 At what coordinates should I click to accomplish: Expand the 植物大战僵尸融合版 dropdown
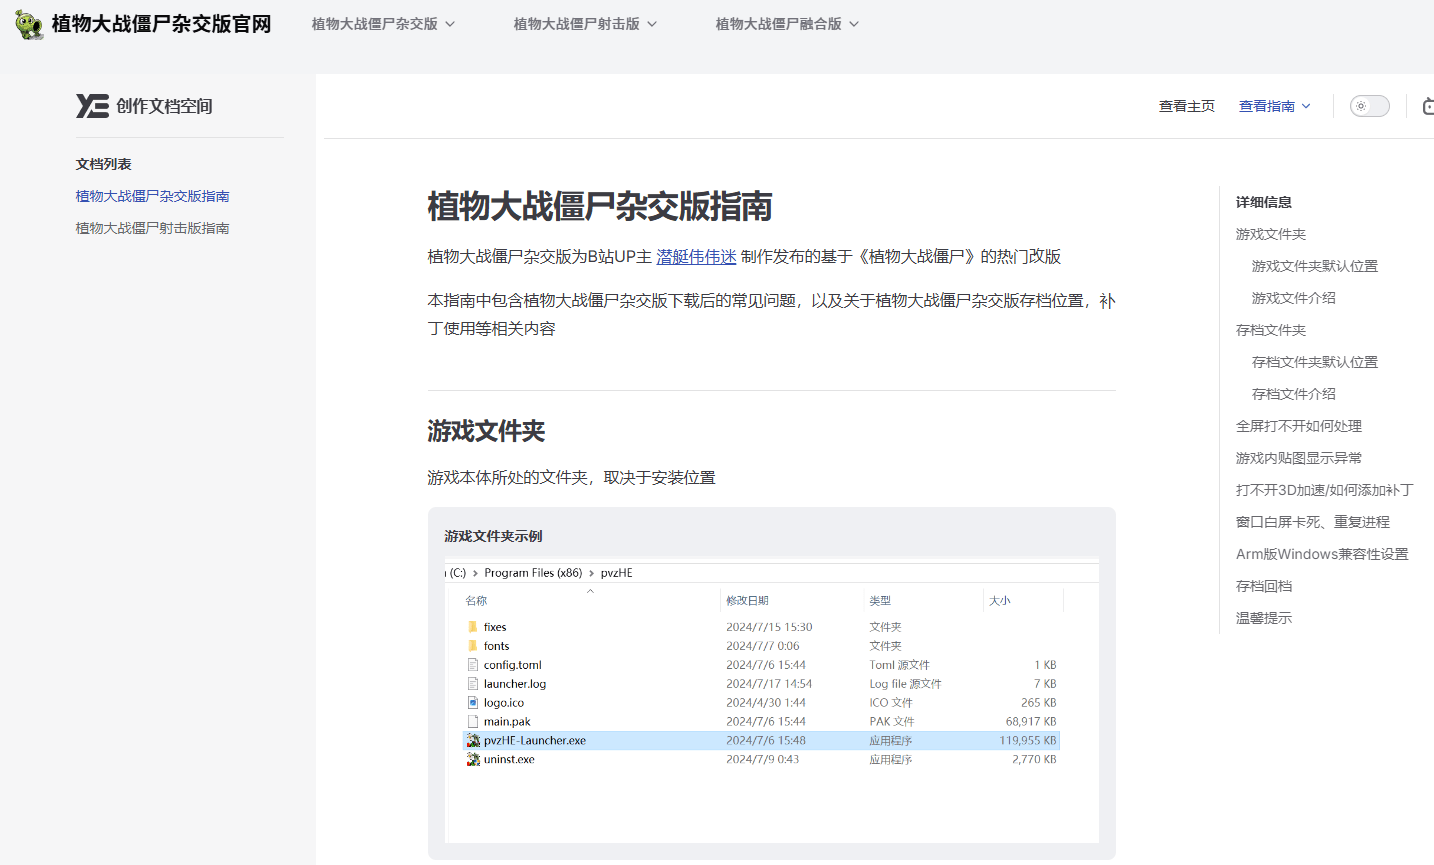point(787,23)
